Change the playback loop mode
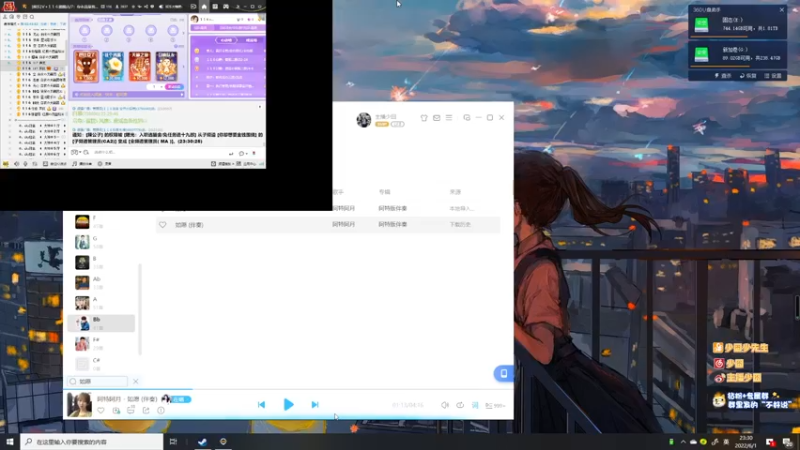 tap(460, 405)
